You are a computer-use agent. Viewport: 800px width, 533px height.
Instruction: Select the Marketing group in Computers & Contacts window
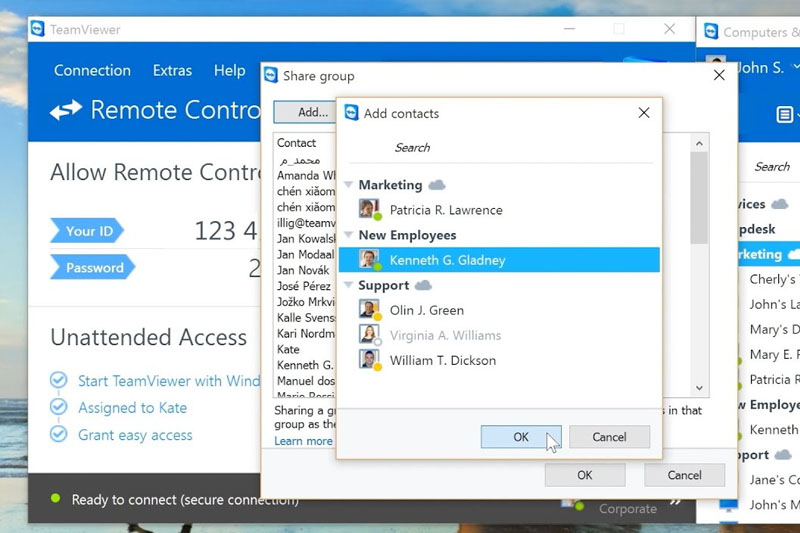[x=769, y=254]
